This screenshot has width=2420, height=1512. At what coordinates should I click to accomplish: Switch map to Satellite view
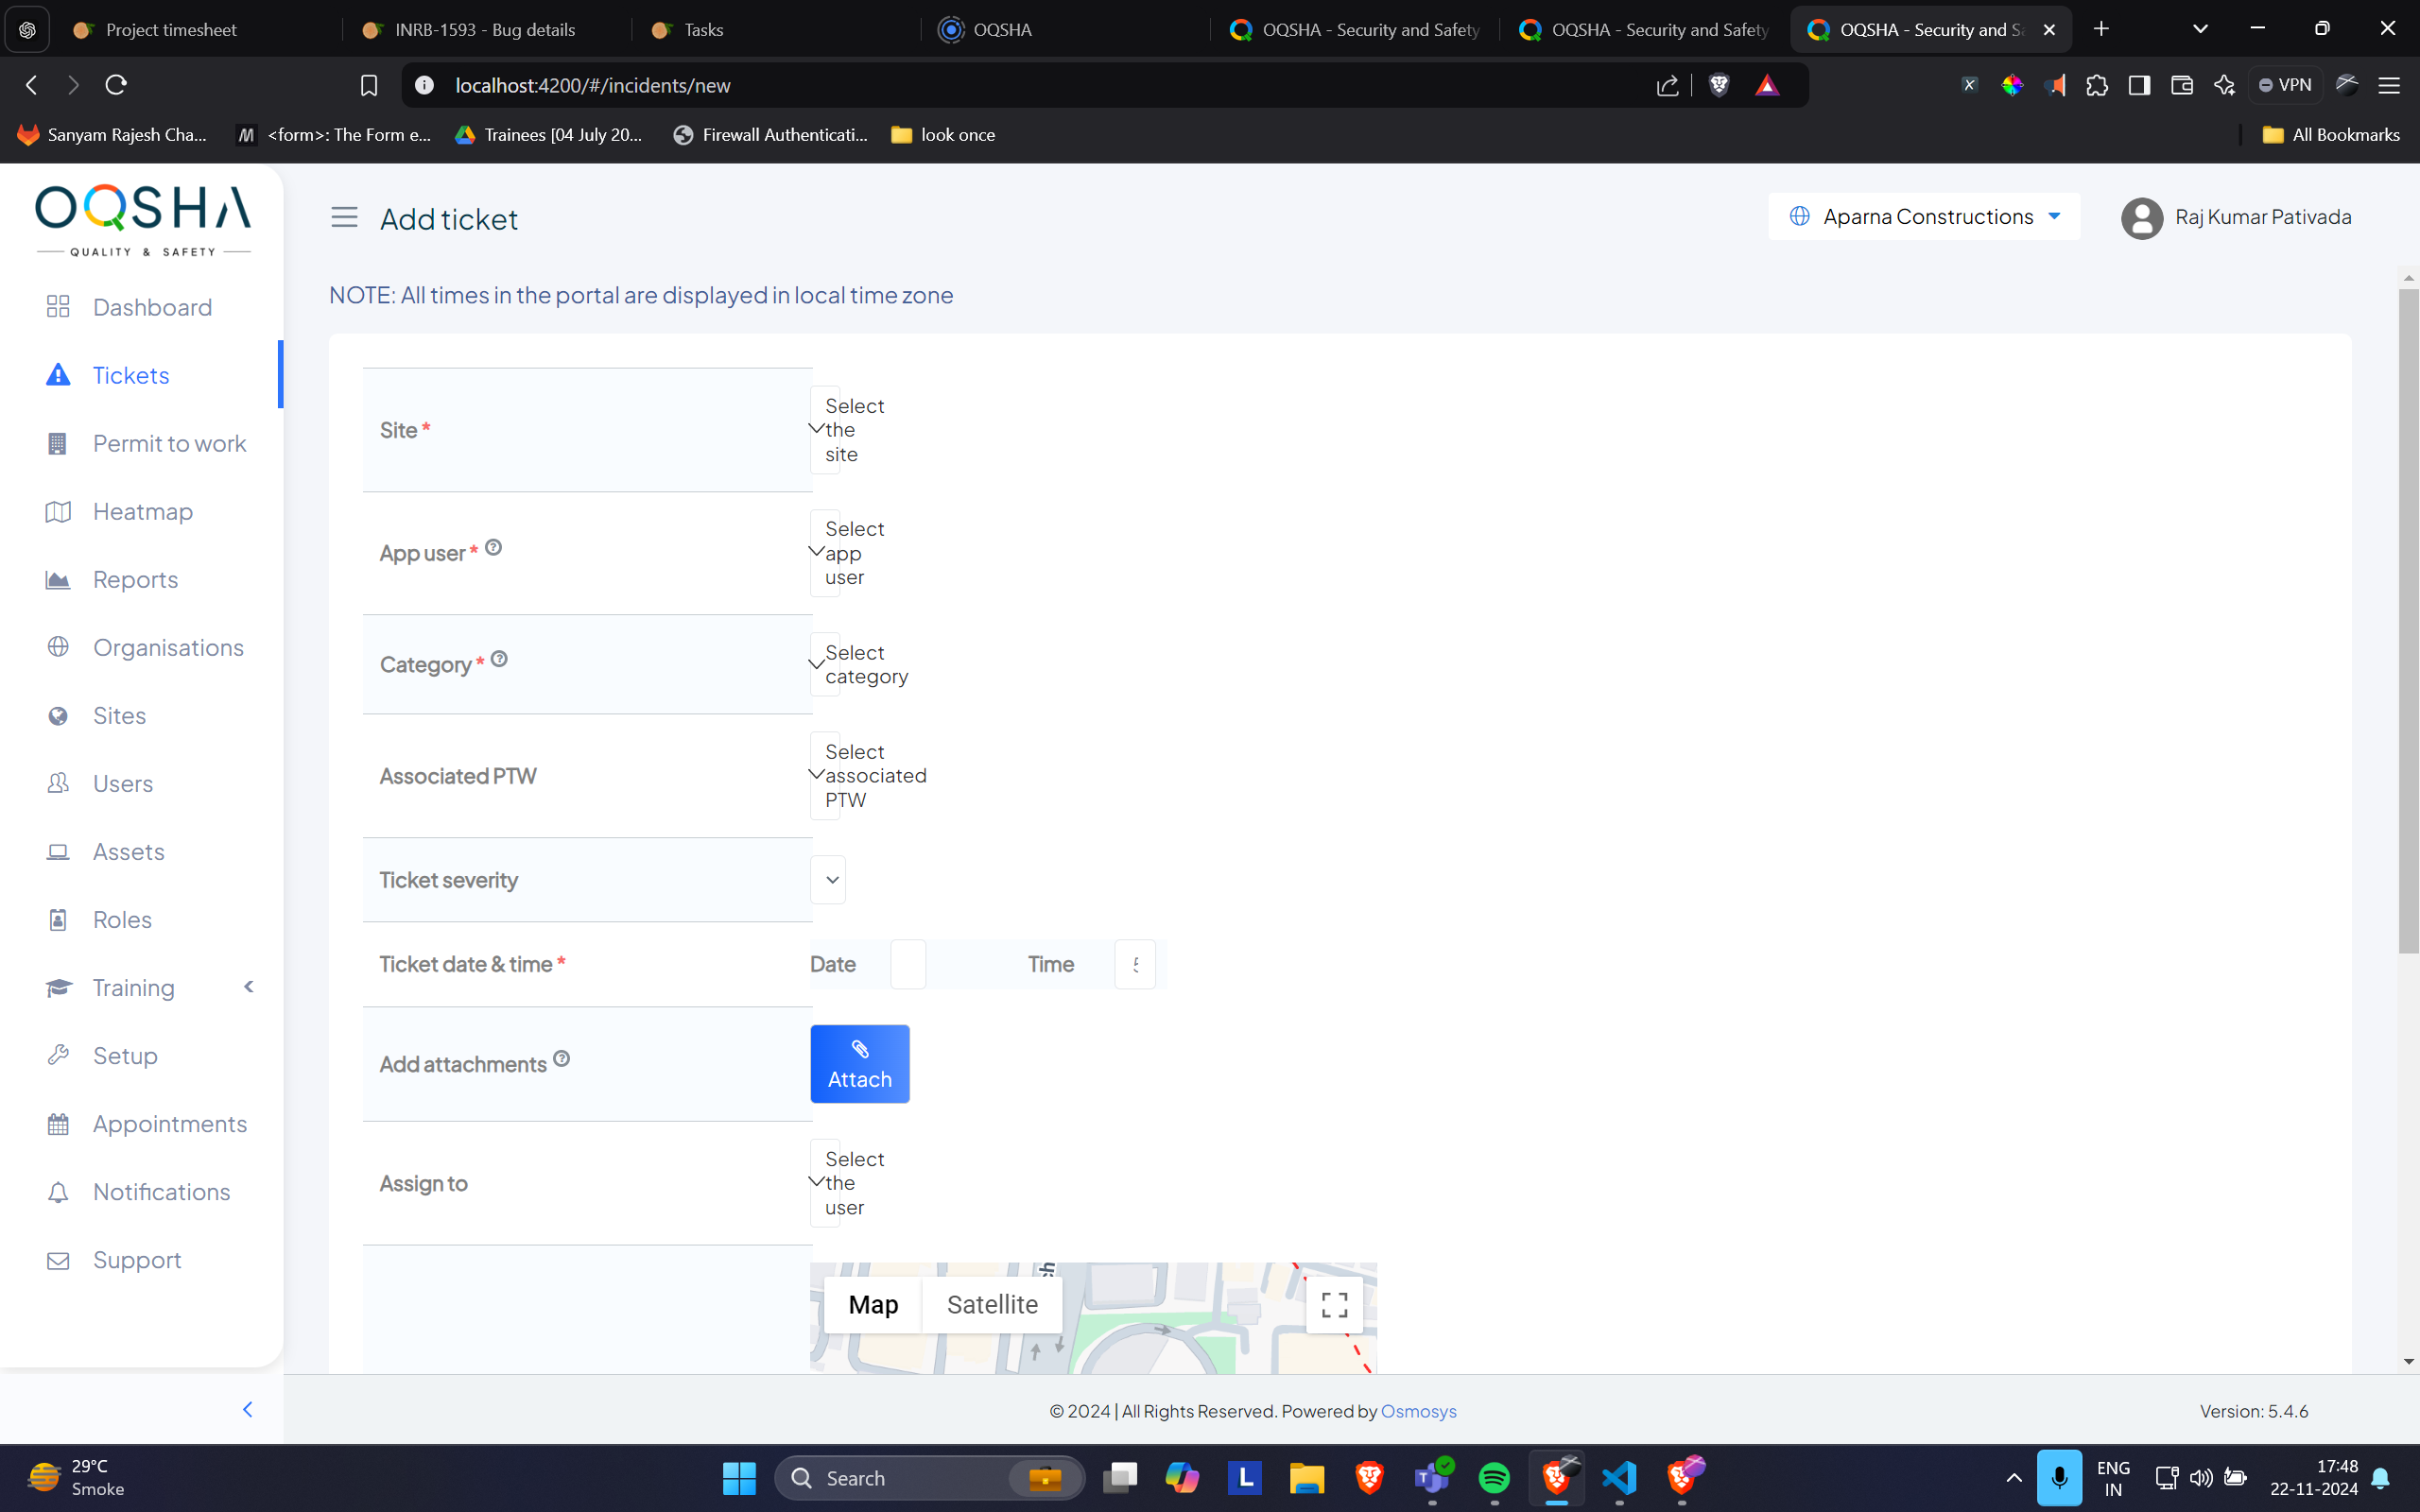991,1305
